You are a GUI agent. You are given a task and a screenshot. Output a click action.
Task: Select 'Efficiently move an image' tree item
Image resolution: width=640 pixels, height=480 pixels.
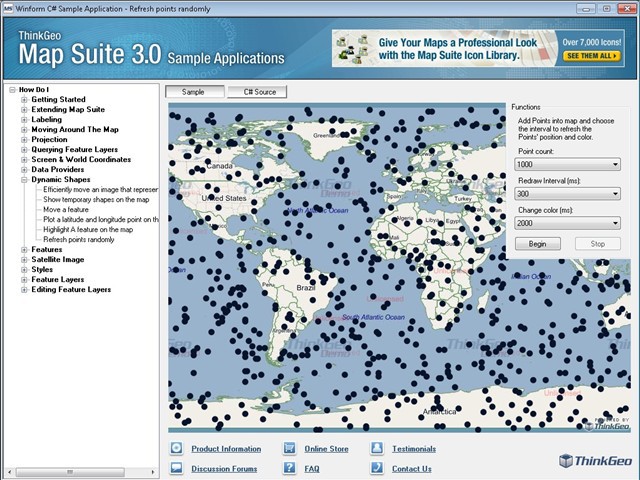pos(100,189)
